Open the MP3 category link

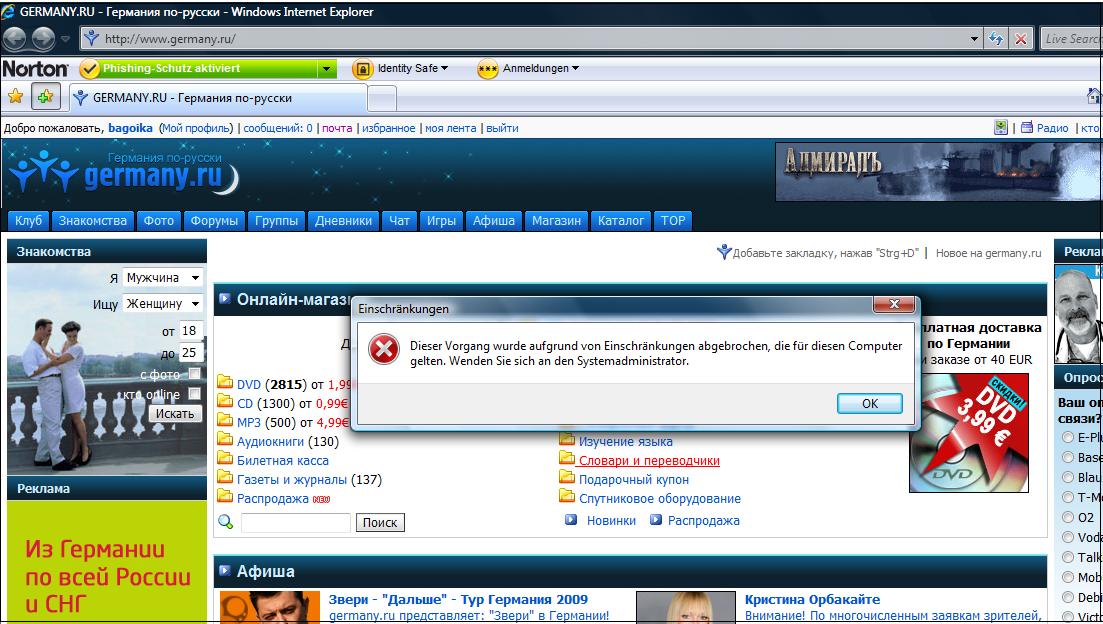pyautogui.click(x=248, y=423)
